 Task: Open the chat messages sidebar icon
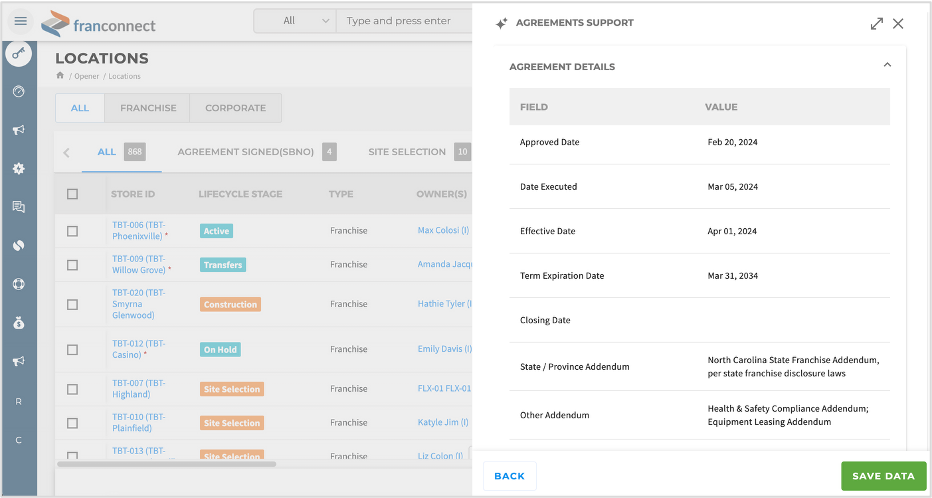click(18, 207)
